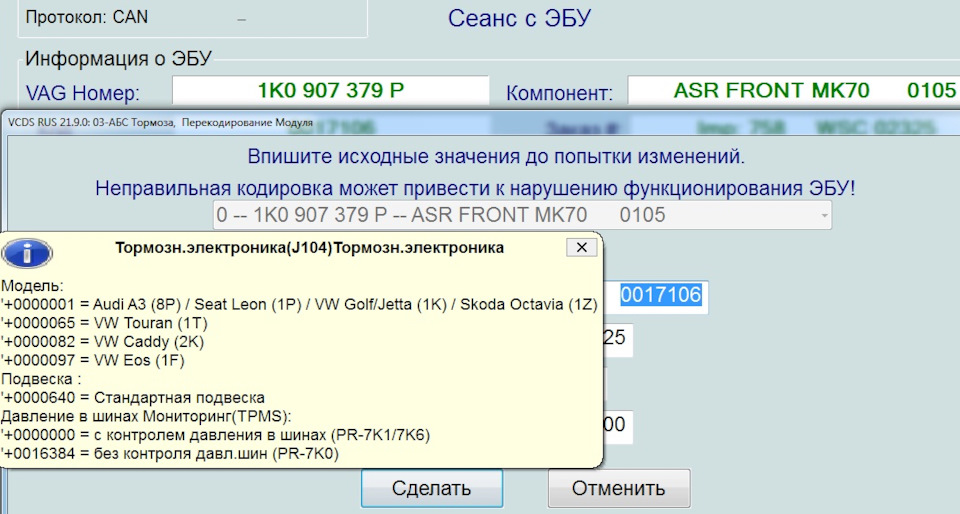Screen dimensions: 960x514
Task: Click the 'Сеанс с ЭБУ' heading
Action: tap(519, 18)
